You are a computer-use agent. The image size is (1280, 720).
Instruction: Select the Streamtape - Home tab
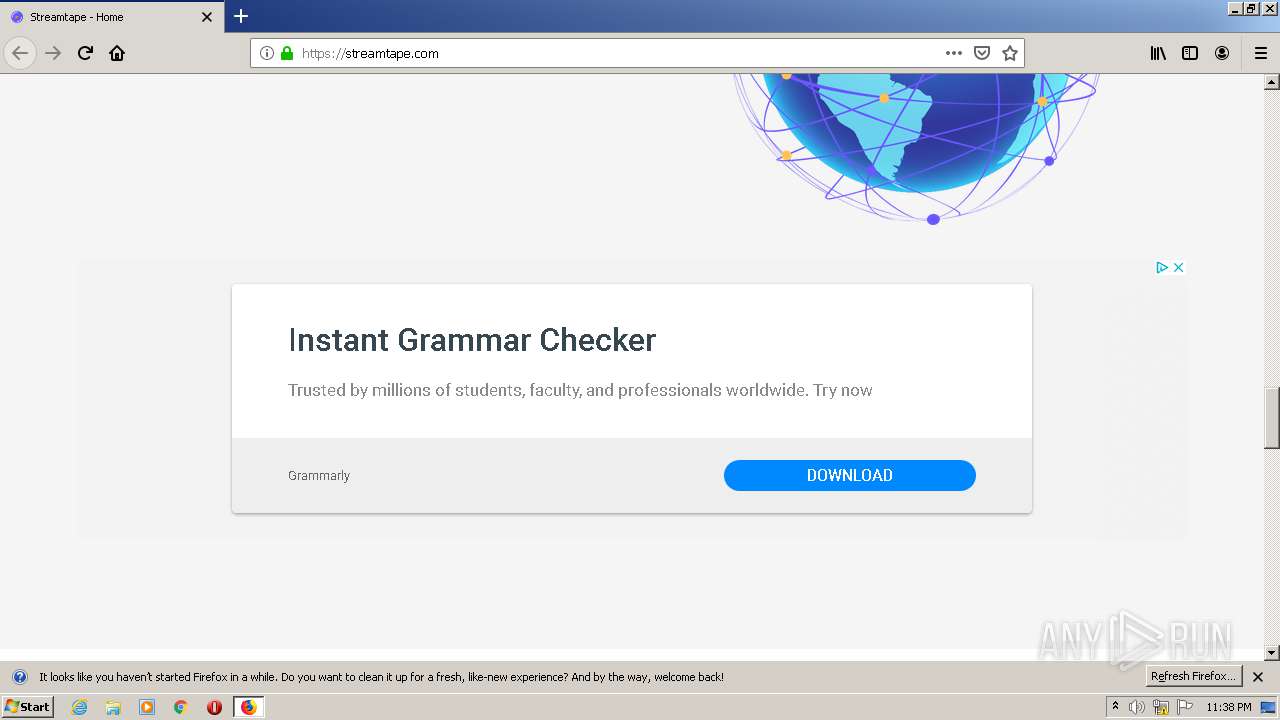pyautogui.click(x=110, y=17)
